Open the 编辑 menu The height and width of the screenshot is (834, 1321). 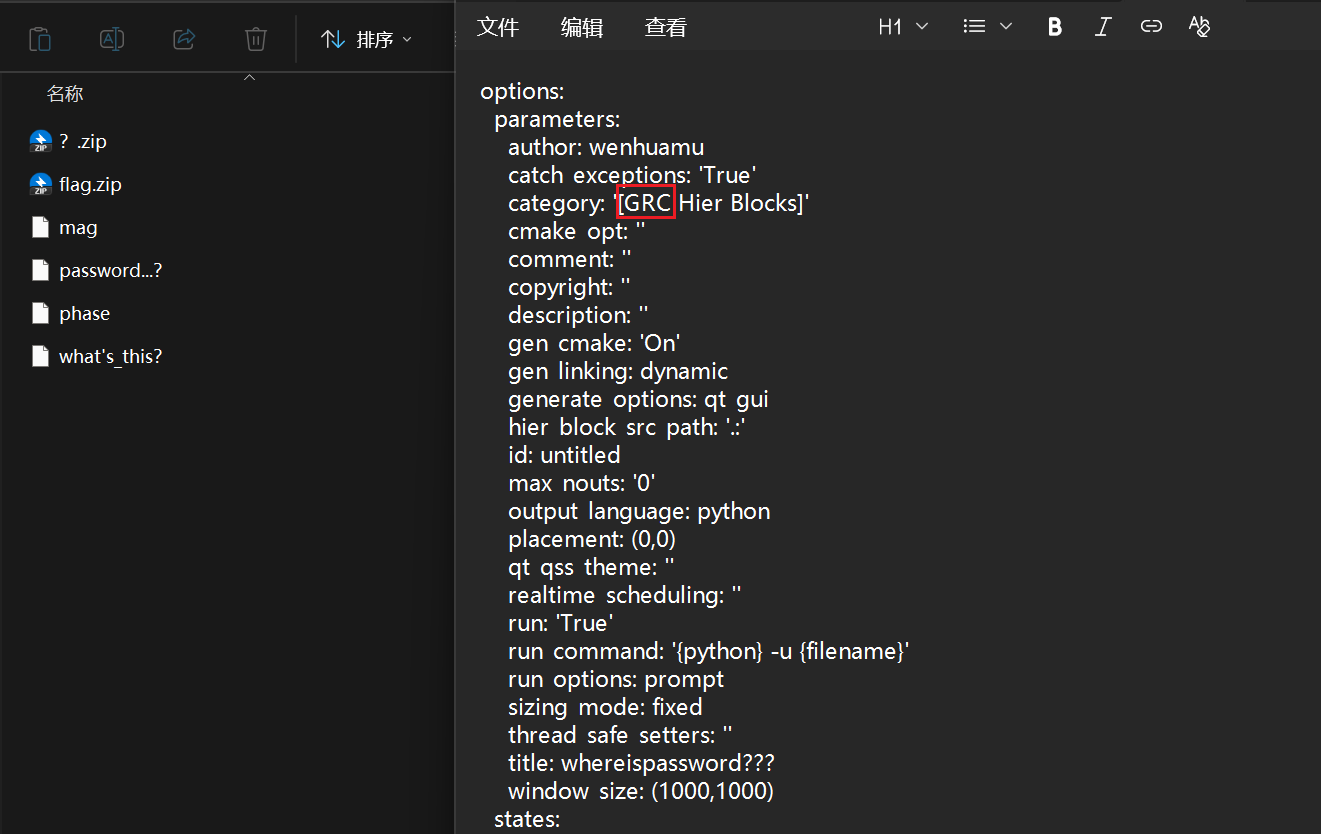(x=582, y=27)
